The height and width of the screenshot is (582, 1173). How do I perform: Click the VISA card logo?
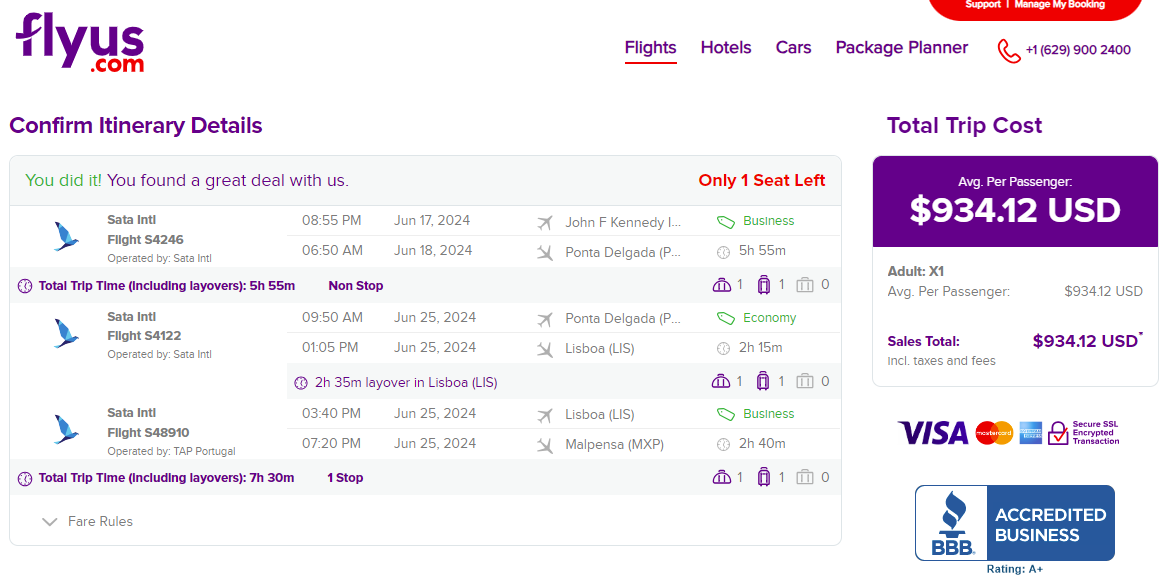click(x=933, y=432)
